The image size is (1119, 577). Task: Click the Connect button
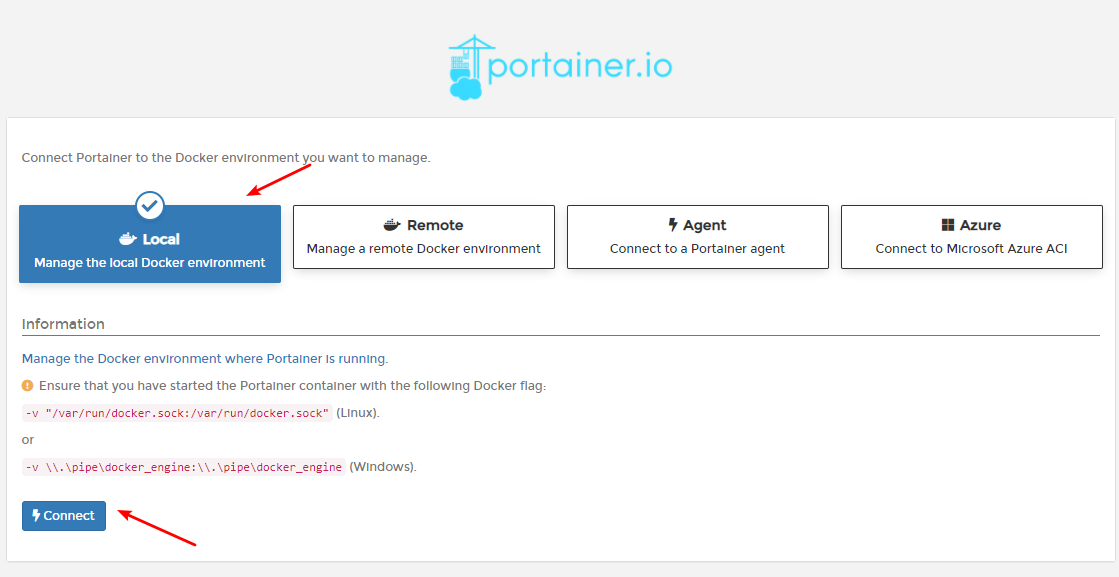pos(64,516)
